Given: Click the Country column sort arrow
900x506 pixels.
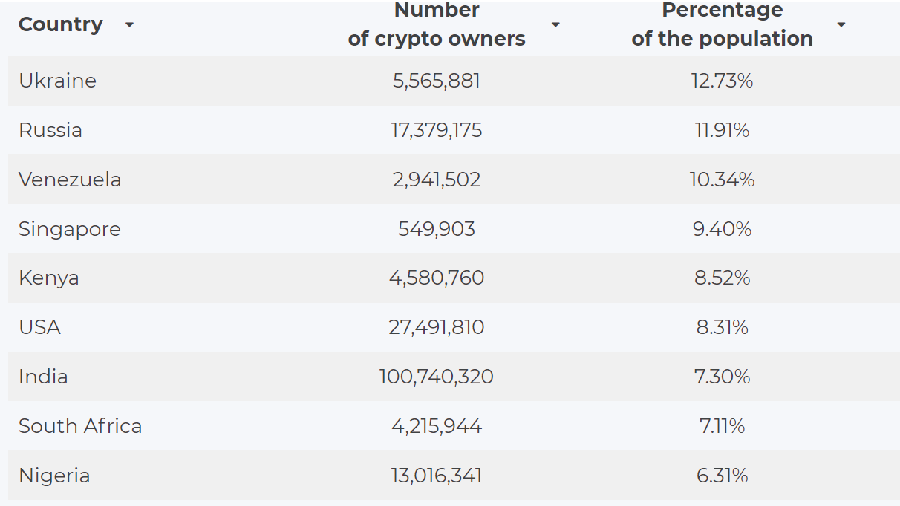Looking at the screenshot, I should pos(129,25).
